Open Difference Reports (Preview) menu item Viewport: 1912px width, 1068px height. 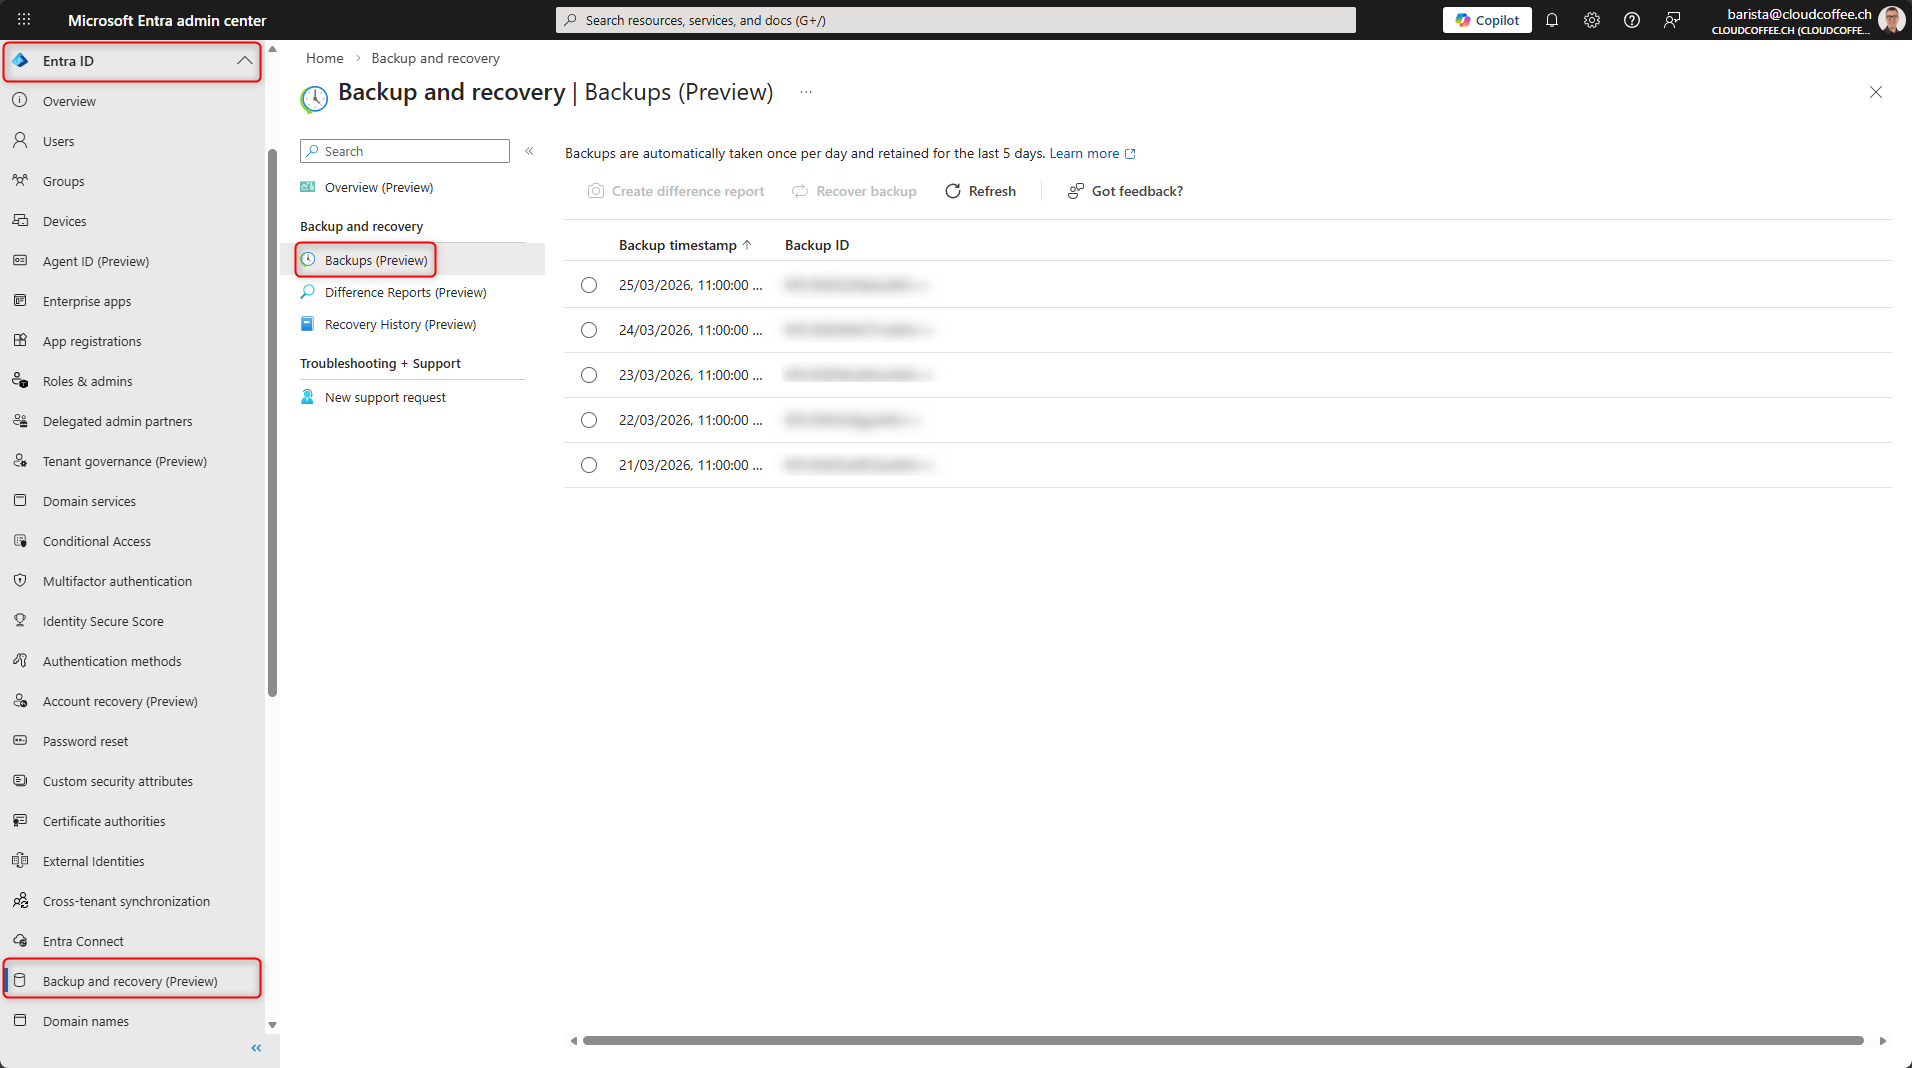(x=405, y=292)
